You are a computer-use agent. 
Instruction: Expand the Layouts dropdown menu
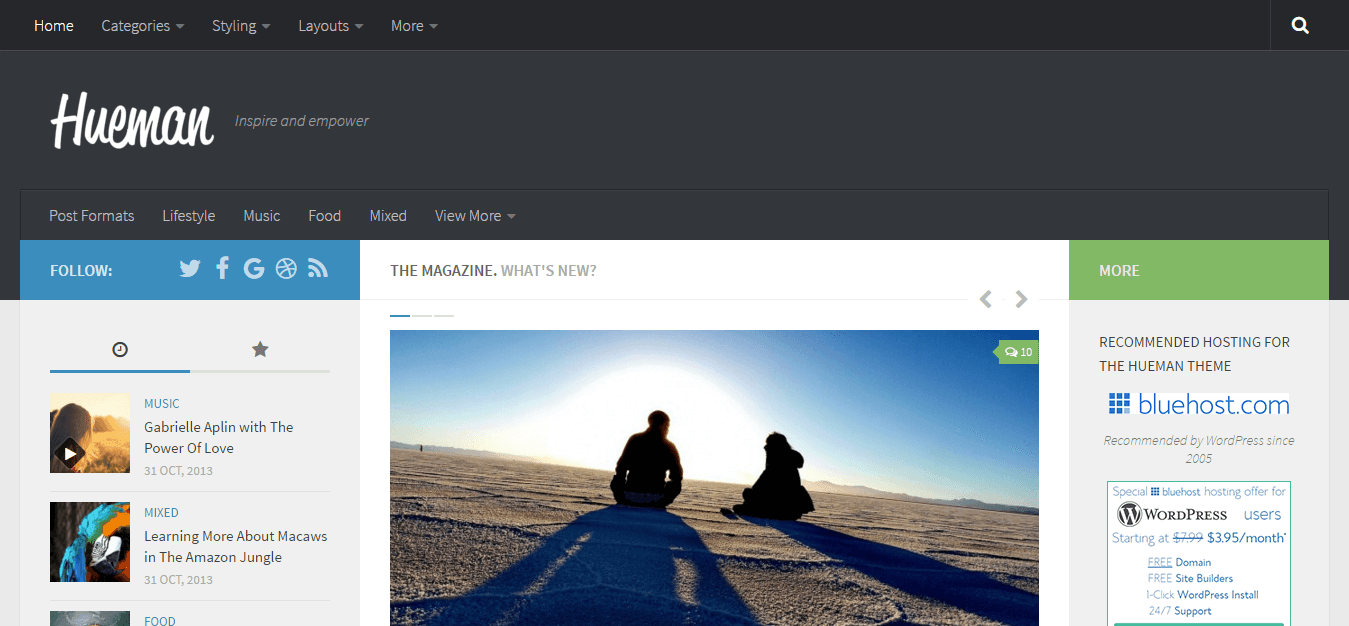click(x=330, y=26)
